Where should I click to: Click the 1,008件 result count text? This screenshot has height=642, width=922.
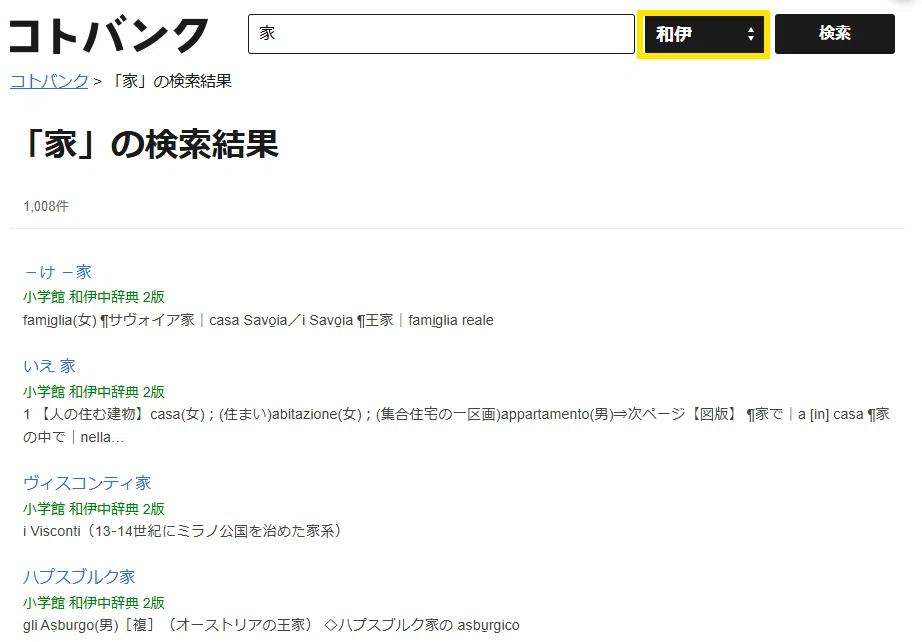(x=46, y=206)
